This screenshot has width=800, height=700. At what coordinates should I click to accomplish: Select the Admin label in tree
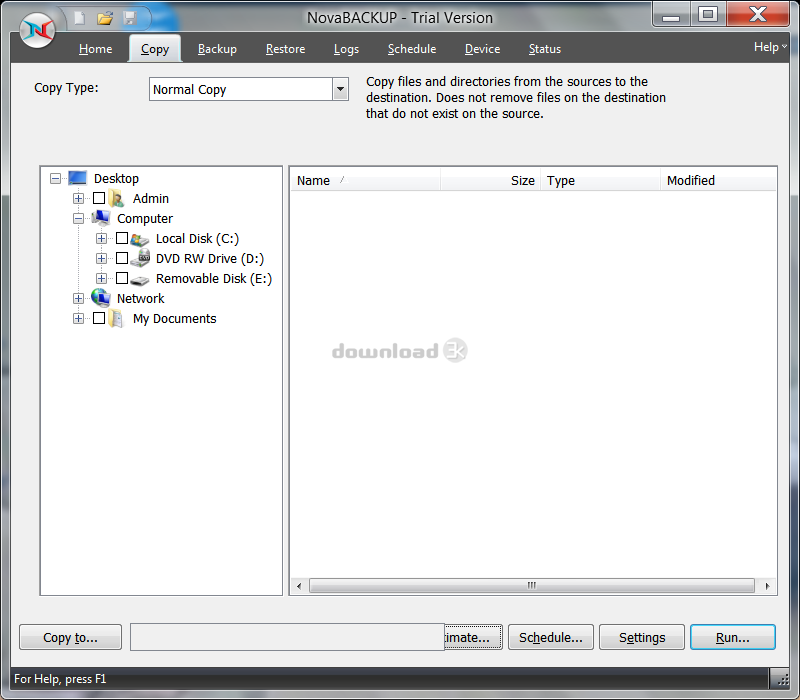tap(151, 198)
